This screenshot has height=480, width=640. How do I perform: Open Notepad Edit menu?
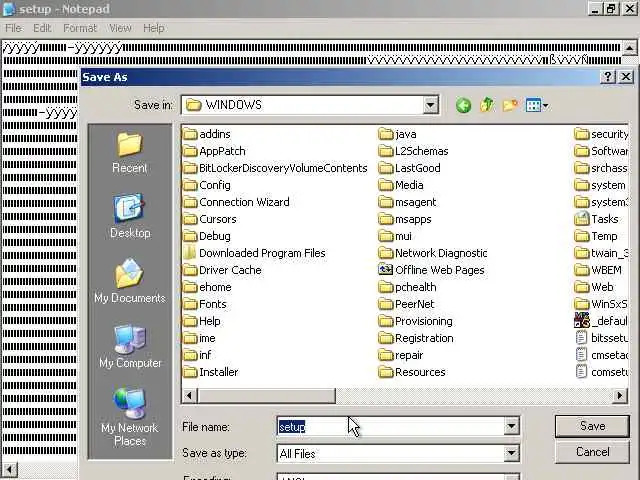(x=42, y=28)
